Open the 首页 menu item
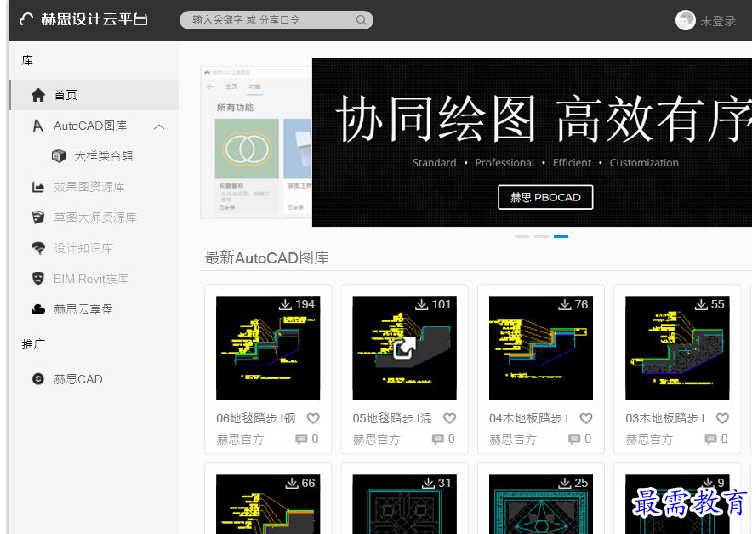The width and height of the screenshot is (756, 534). point(94,95)
